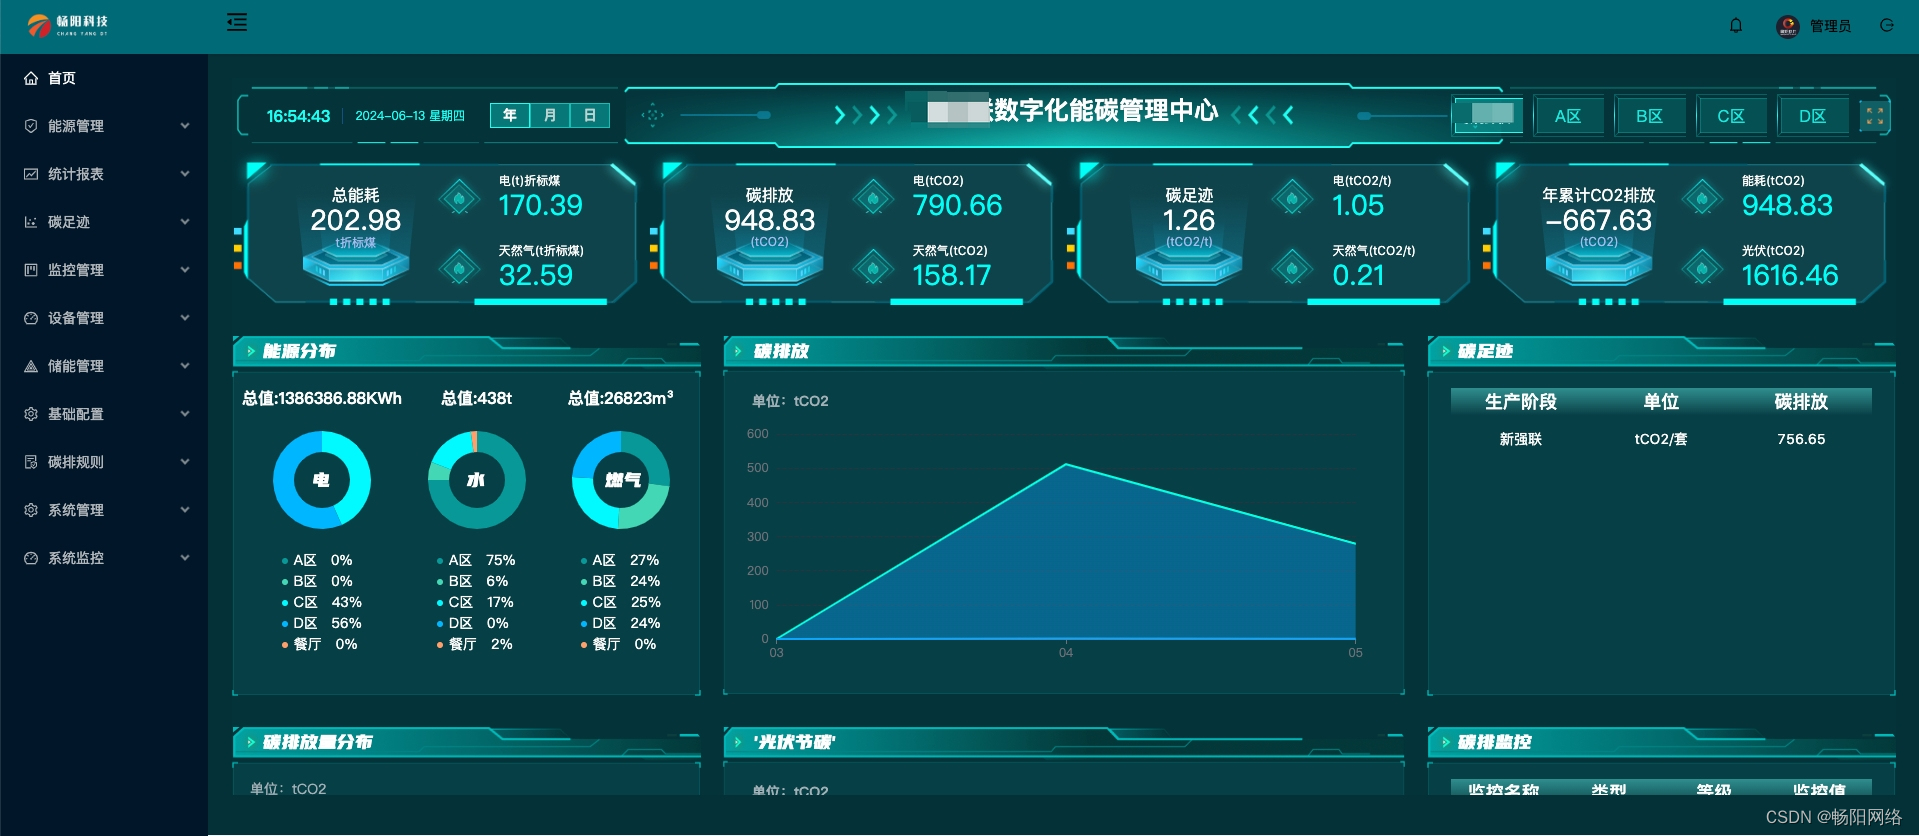
Task: Click the diamond icon beside 电(tCO2/t)
Action: pyautogui.click(x=1292, y=198)
